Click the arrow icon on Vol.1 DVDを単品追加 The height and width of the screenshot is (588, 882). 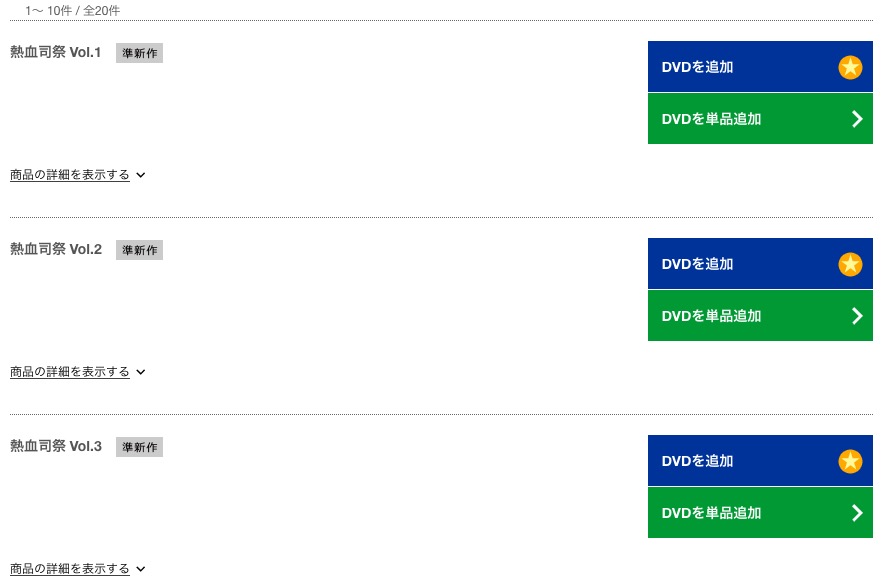pos(857,119)
